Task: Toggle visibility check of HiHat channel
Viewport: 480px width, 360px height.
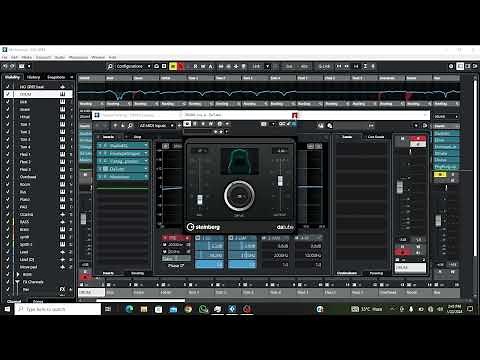Action: [8, 117]
